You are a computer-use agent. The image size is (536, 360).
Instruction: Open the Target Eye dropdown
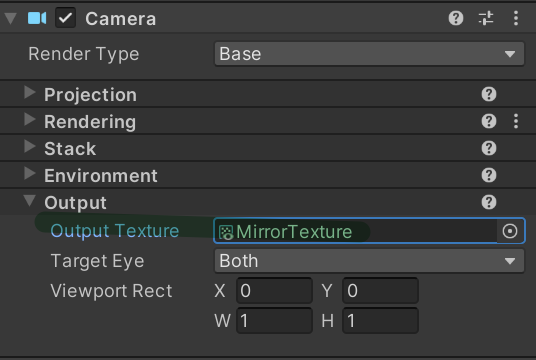(369, 261)
